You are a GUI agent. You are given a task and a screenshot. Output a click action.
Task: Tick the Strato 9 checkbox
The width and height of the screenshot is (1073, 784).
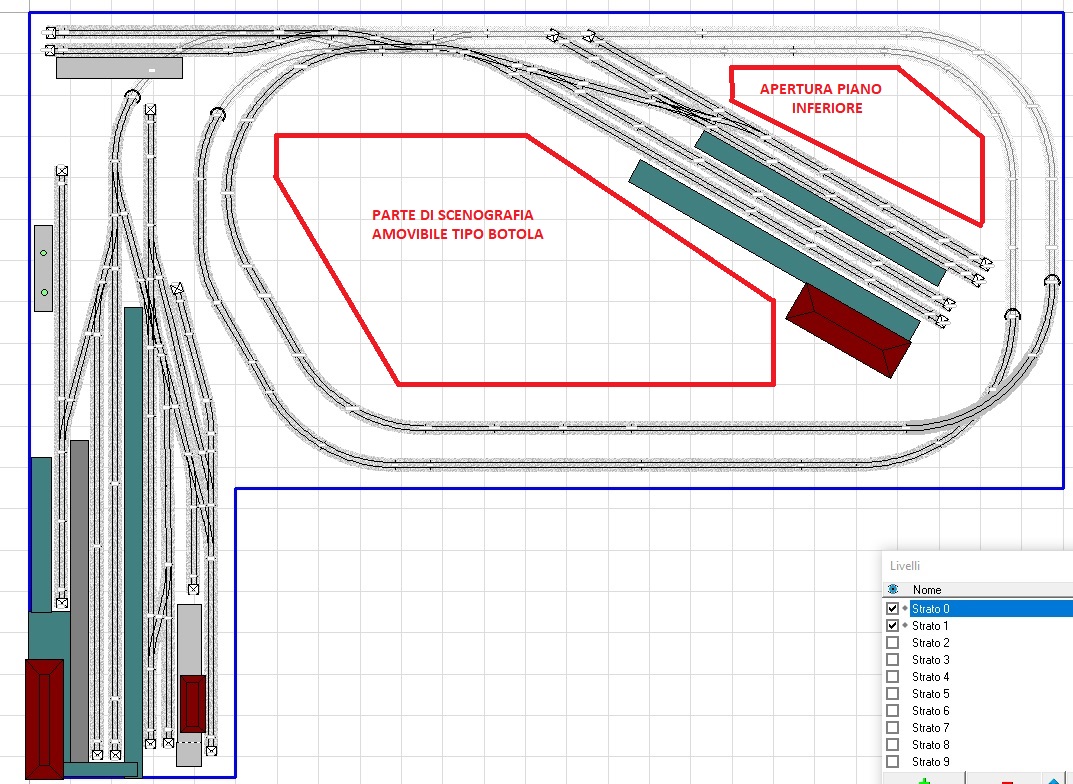pos(892,762)
